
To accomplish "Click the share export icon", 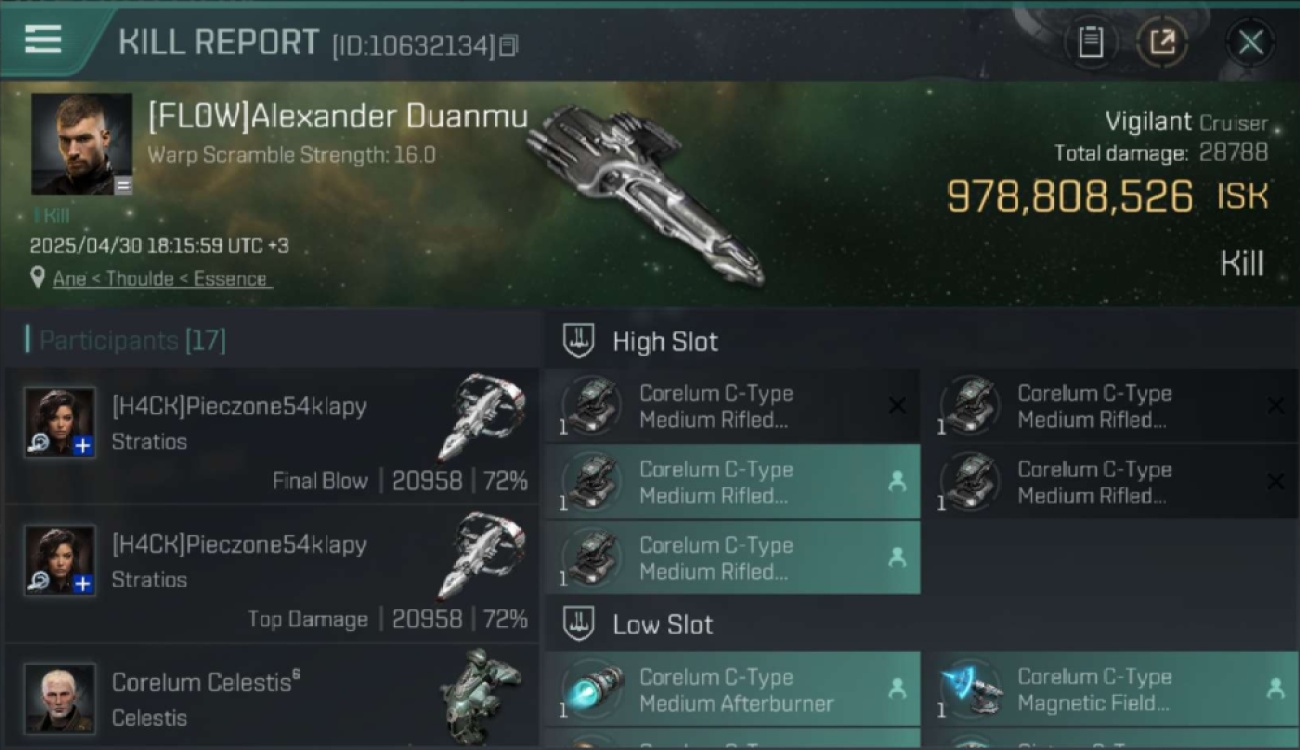I will point(1162,42).
